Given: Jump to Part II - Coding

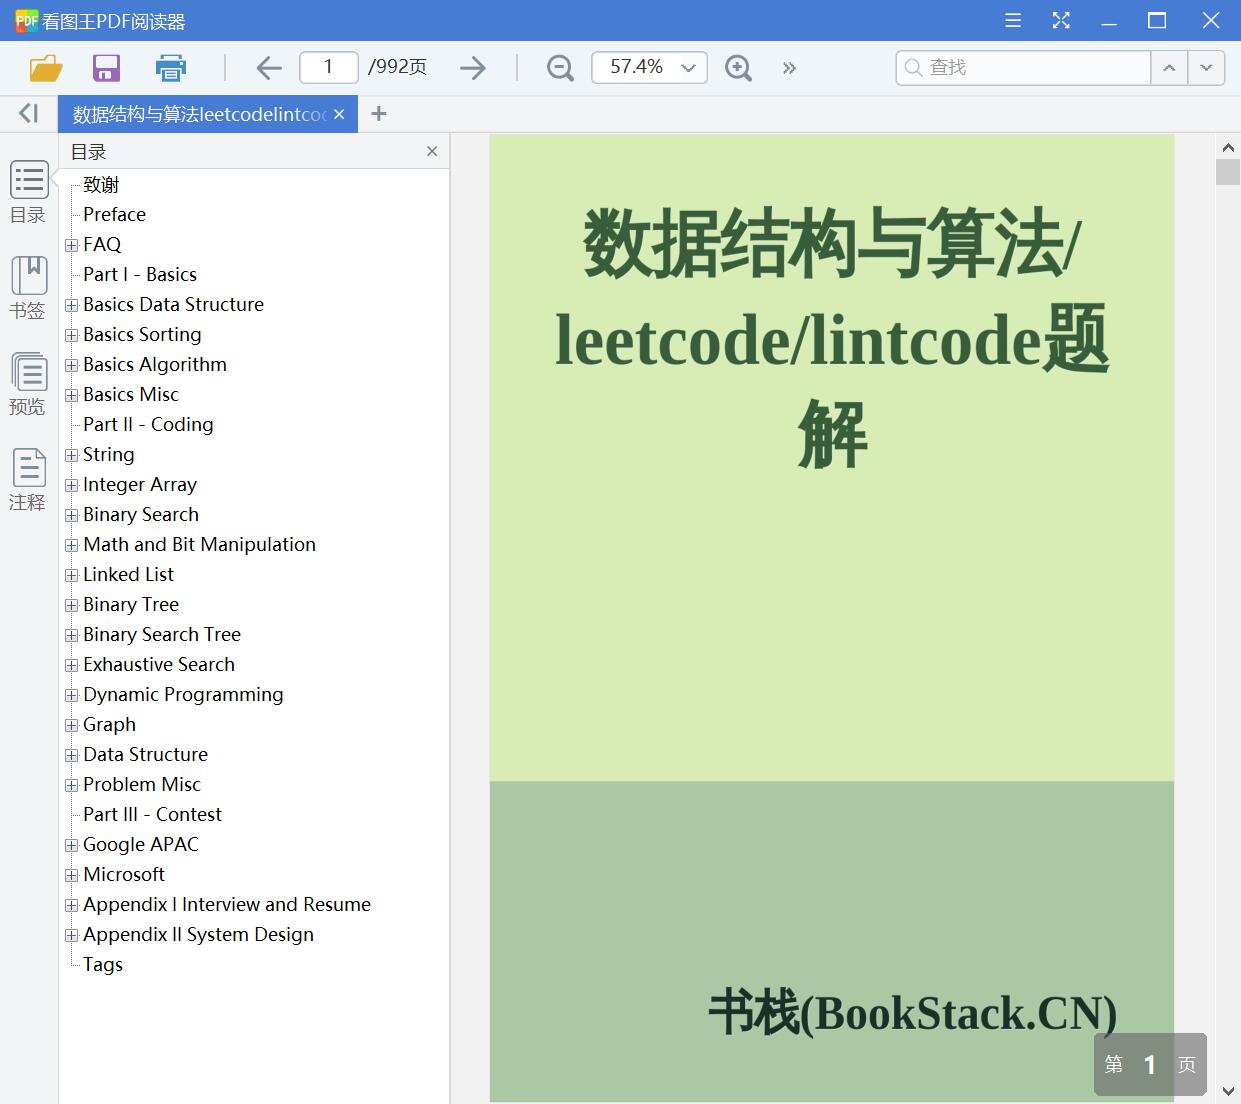Looking at the screenshot, I should 148,424.
